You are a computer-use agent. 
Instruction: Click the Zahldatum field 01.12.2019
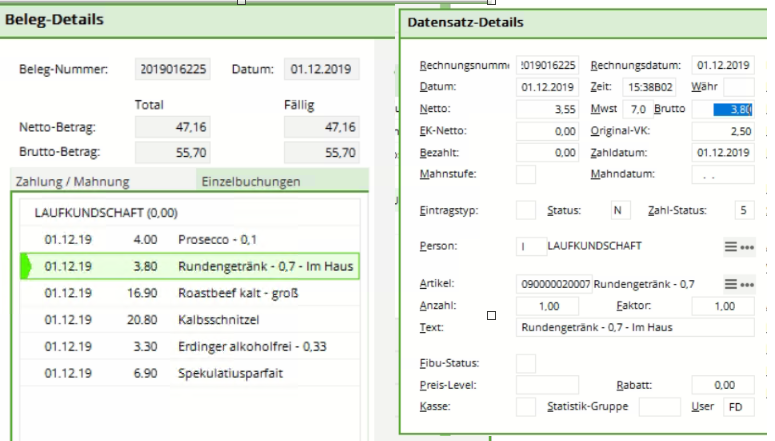tap(723, 153)
